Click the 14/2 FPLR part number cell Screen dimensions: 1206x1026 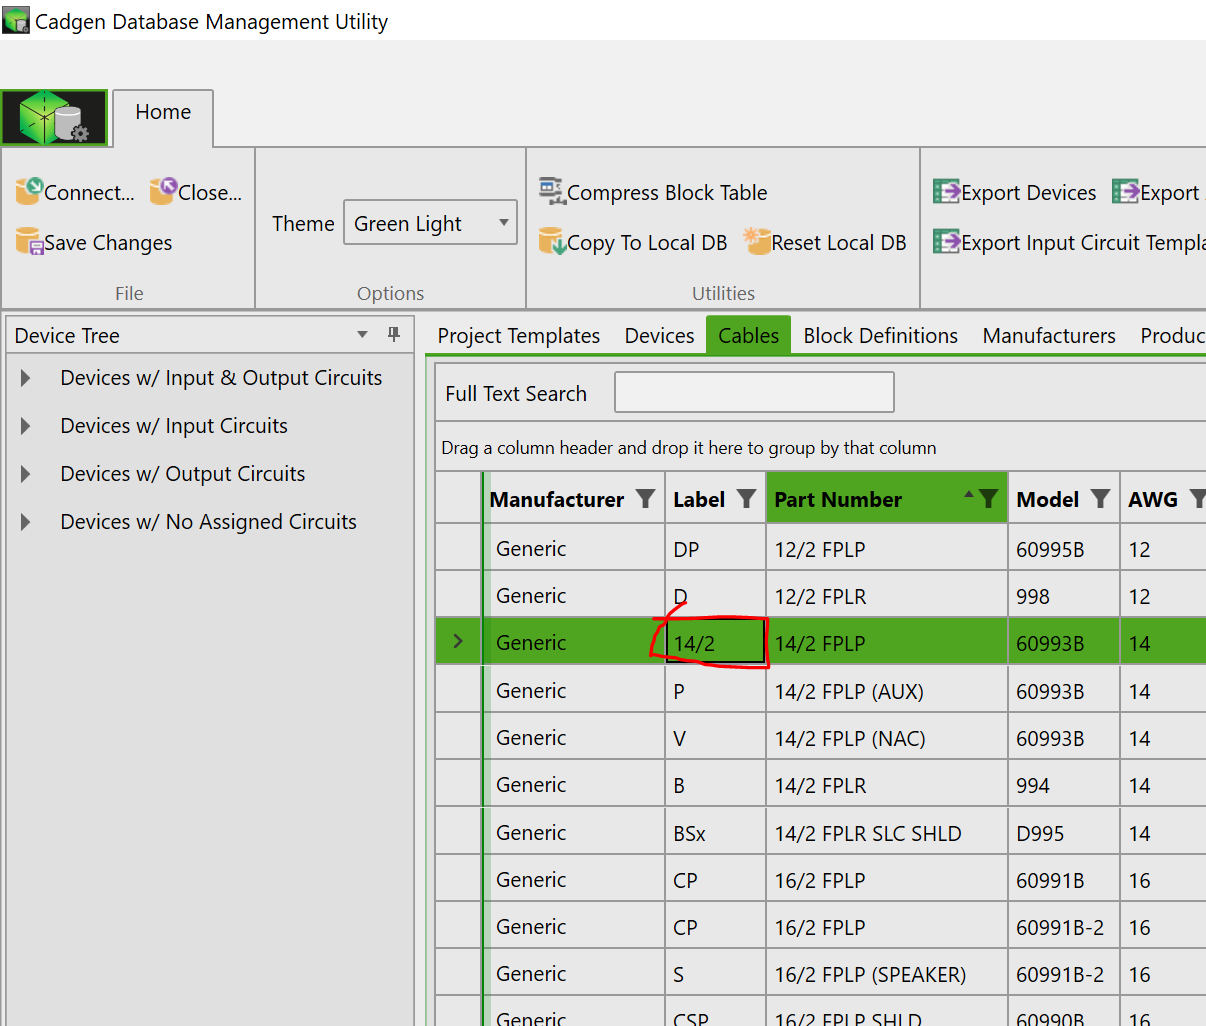click(x=886, y=785)
